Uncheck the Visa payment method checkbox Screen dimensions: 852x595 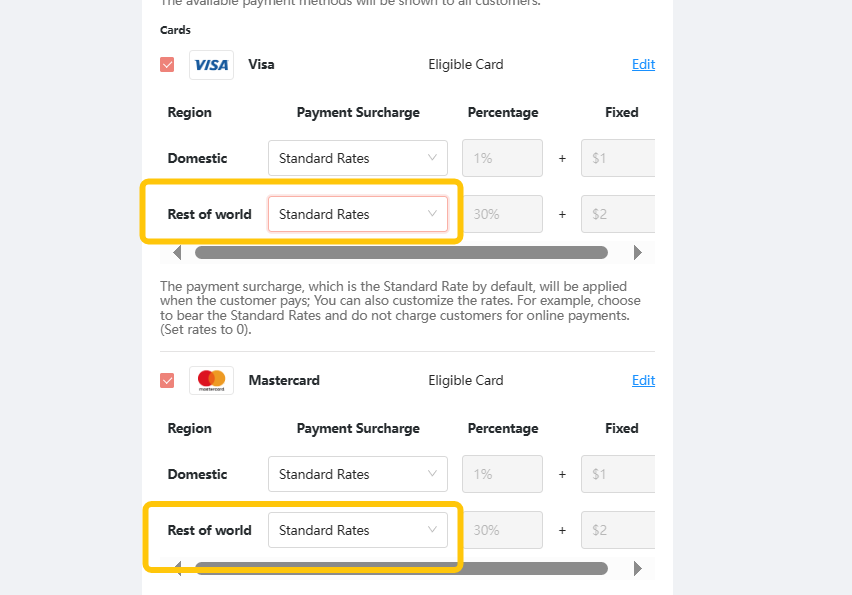click(167, 65)
